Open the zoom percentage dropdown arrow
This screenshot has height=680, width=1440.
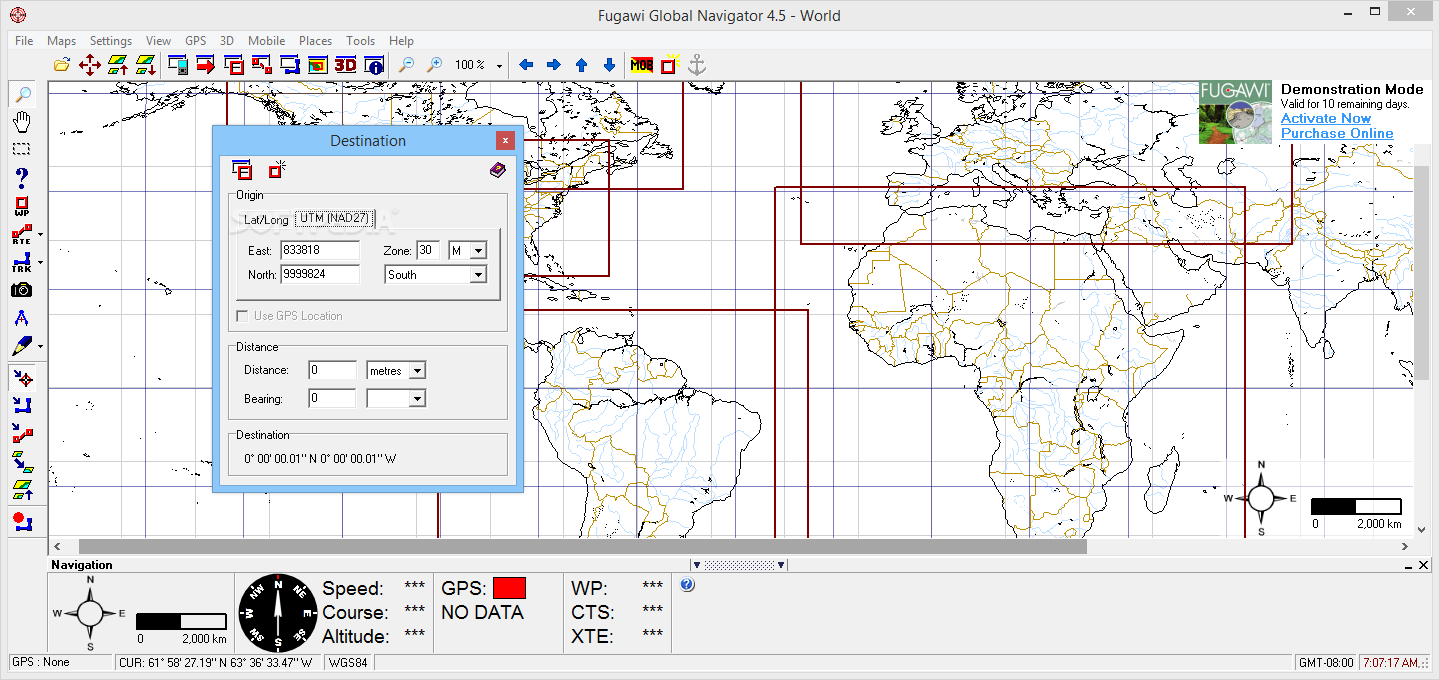(499, 66)
